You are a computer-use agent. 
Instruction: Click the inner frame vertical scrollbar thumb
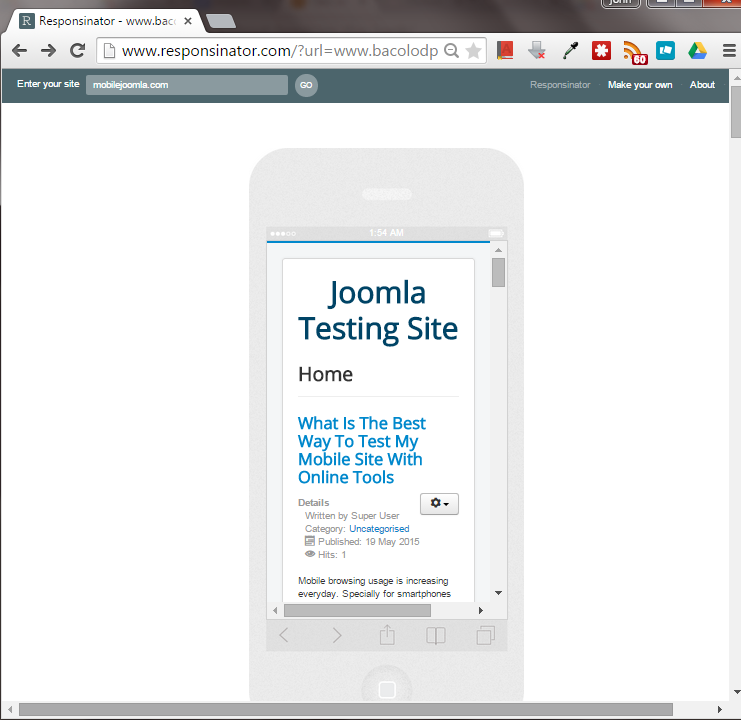498,272
